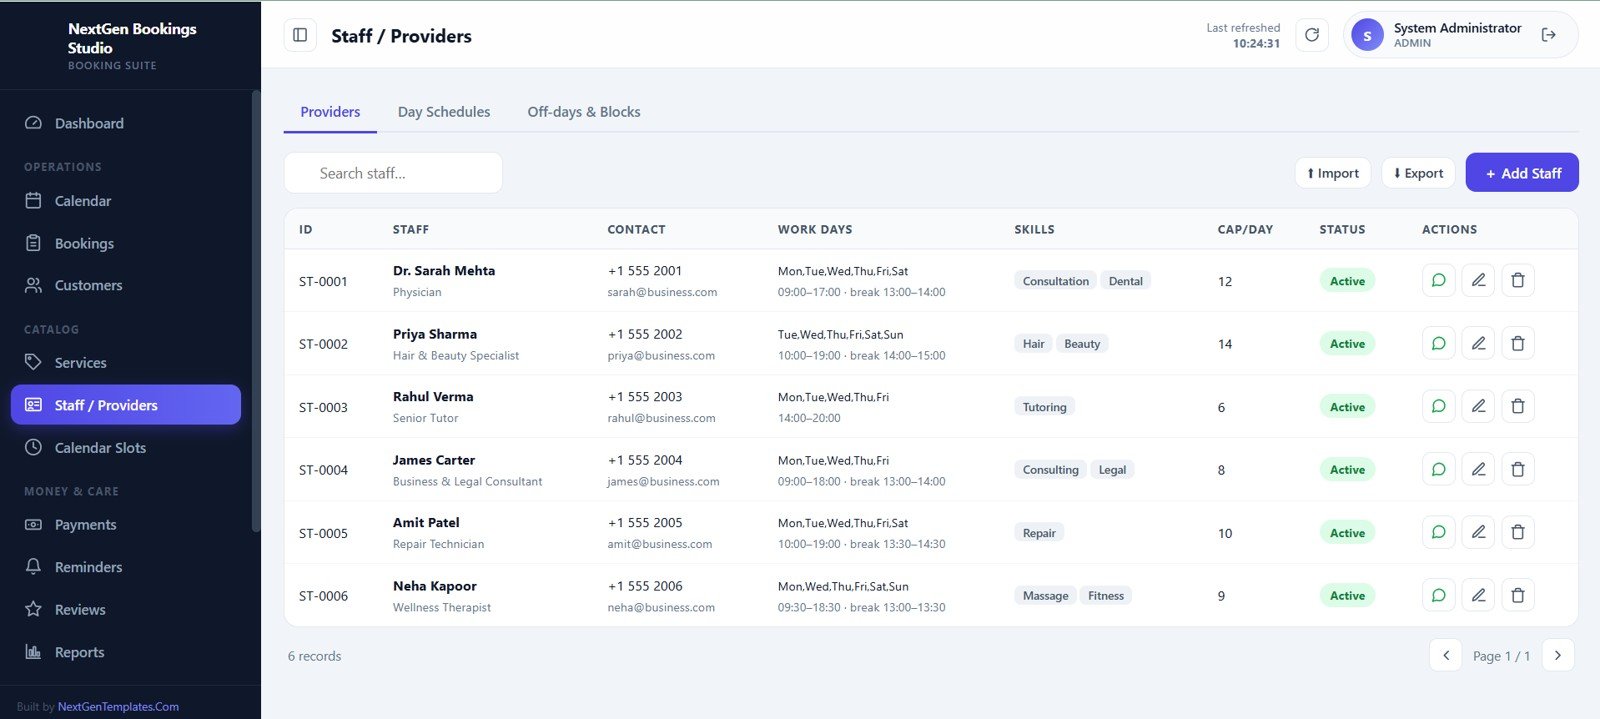Viewport: 1600px width, 719px height.
Task: Click the sidebar vertical scrollbar
Action: [256, 310]
